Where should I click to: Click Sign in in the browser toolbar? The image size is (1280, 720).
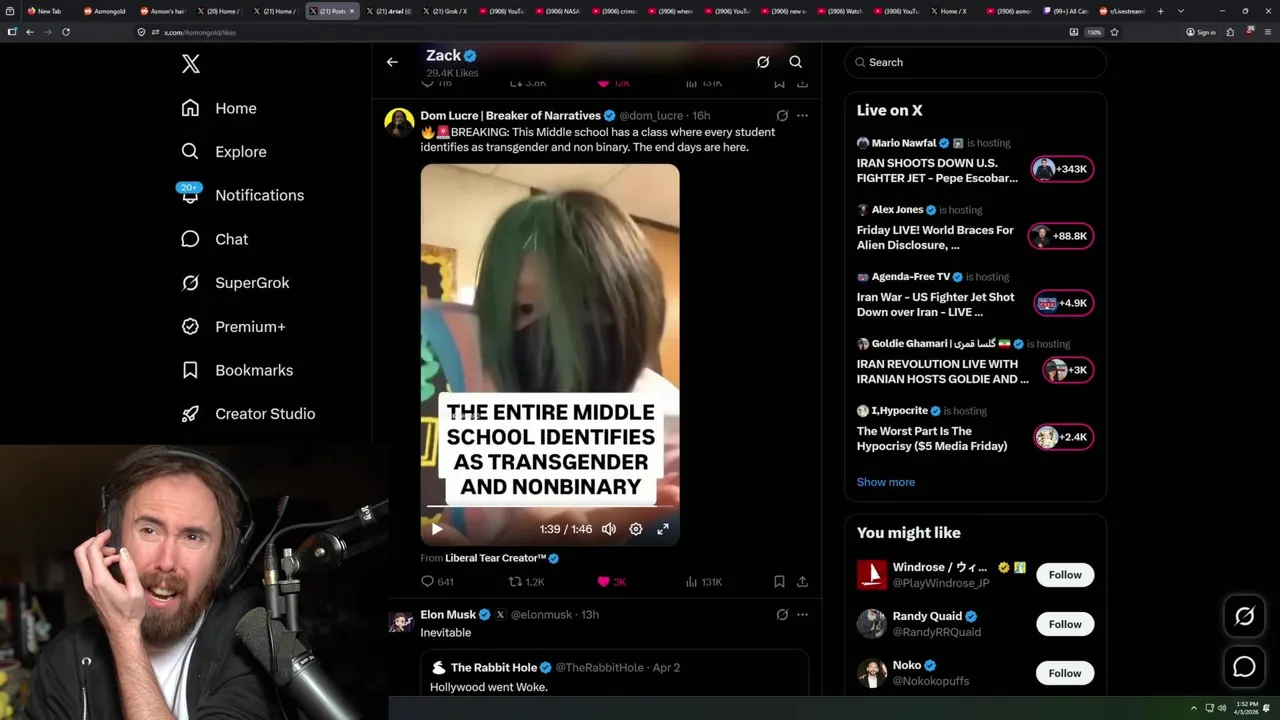[1201, 32]
